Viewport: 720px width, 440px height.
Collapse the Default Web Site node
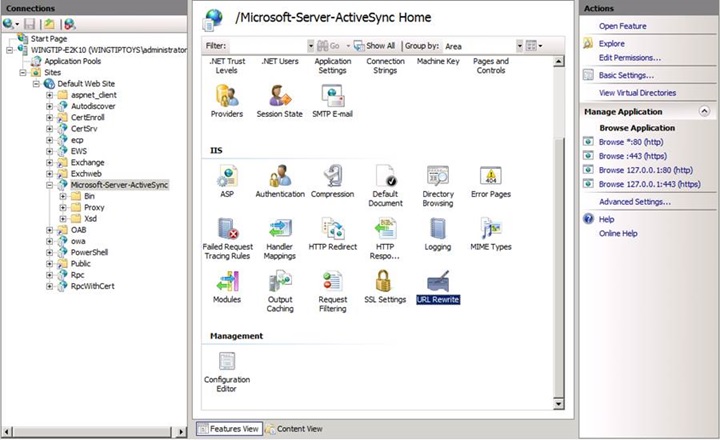click(x=36, y=84)
